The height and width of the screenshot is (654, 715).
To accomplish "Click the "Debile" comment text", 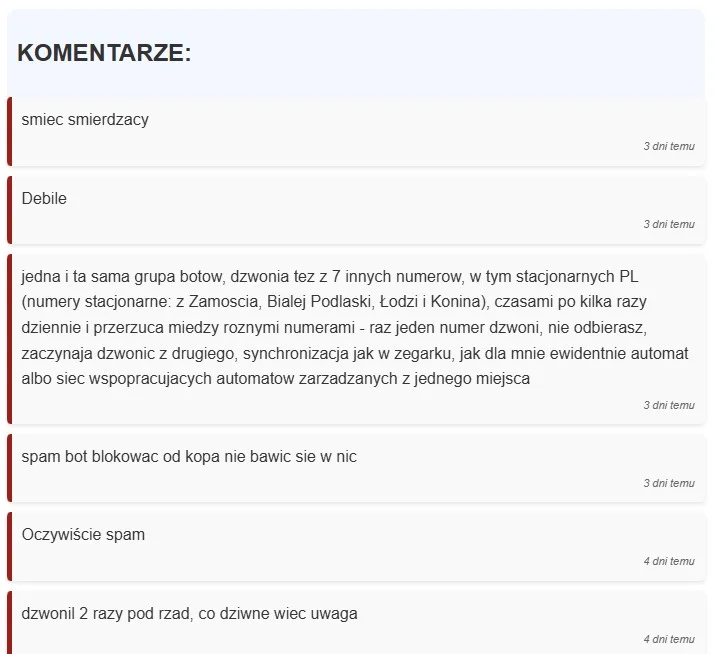I will (x=44, y=198).
